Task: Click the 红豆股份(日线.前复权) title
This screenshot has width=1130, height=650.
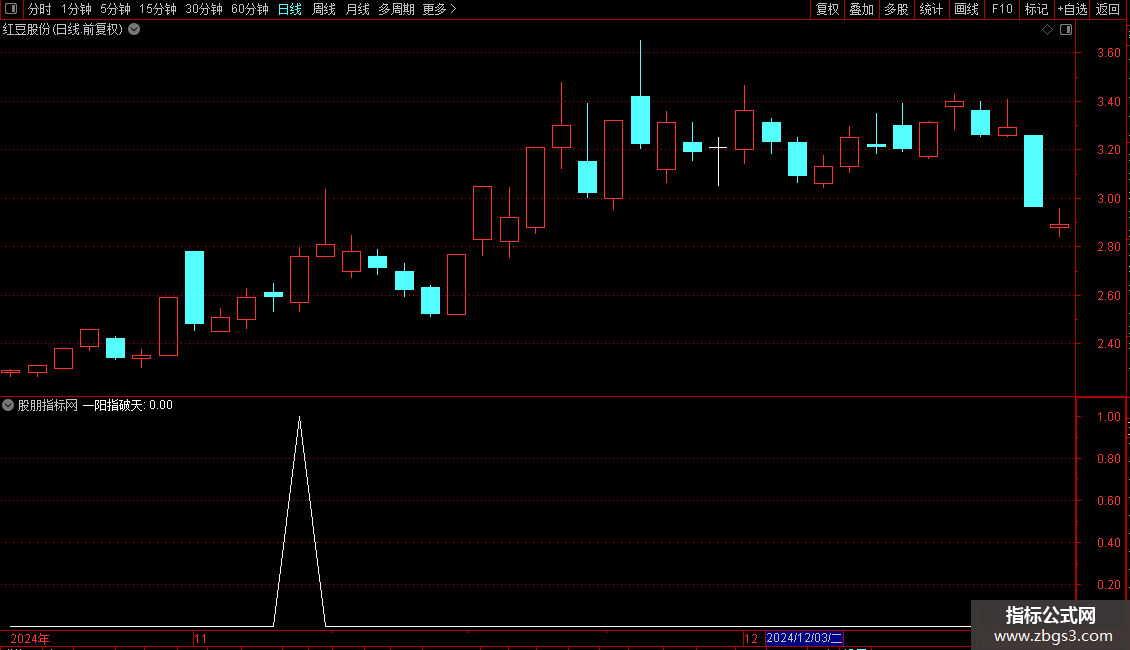Action: (63, 30)
